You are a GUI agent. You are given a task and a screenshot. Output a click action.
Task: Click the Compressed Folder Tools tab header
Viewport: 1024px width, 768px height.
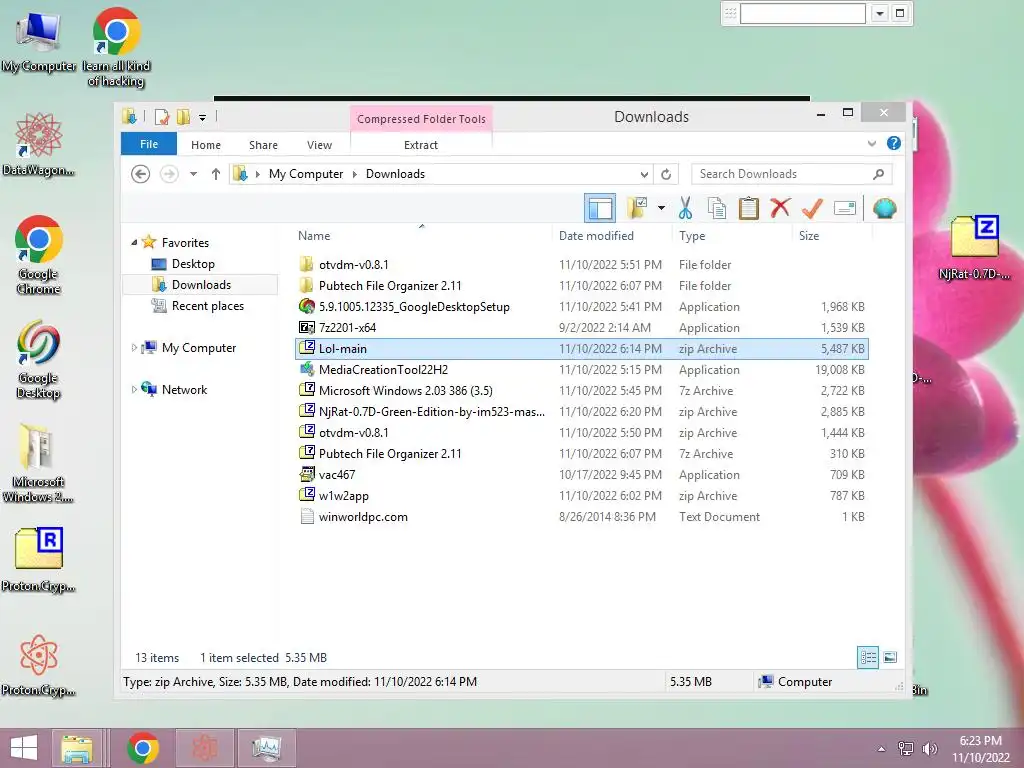point(421,119)
